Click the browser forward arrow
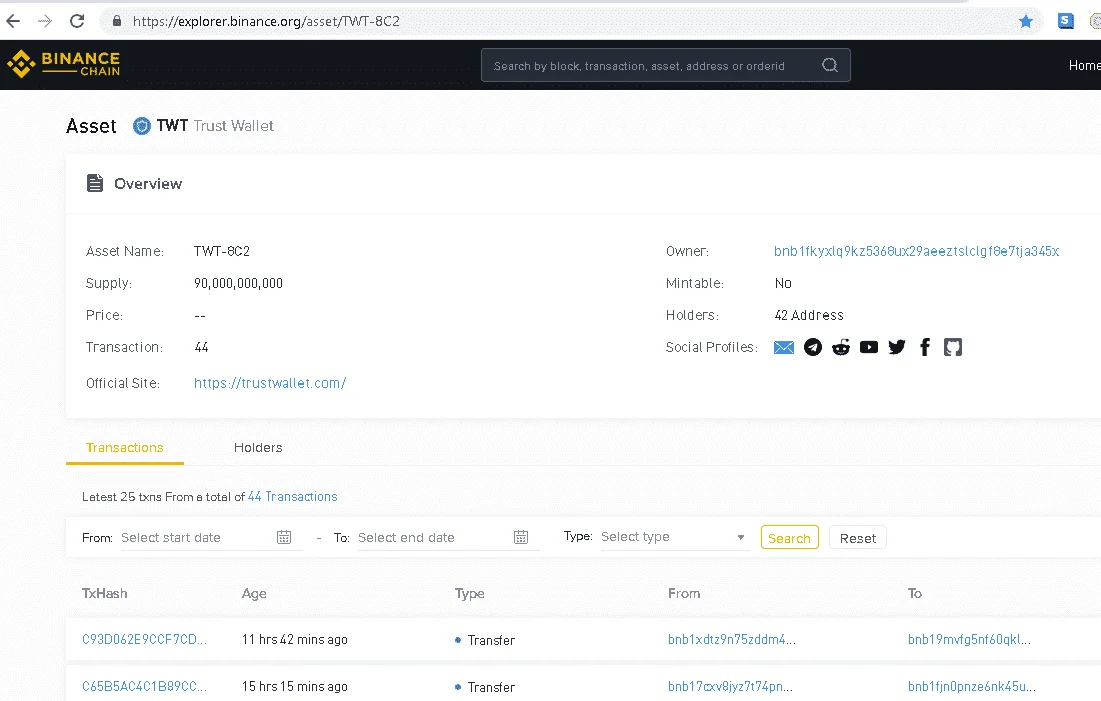This screenshot has height=701, width=1101. tap(45, 21)
